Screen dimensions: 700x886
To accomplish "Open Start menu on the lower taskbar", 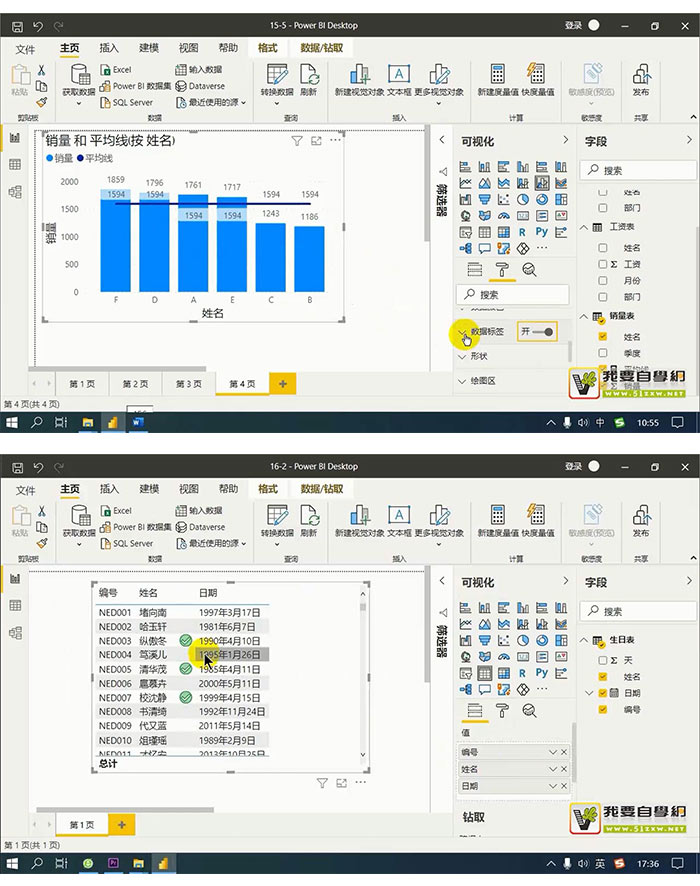I will coord(12,863).
